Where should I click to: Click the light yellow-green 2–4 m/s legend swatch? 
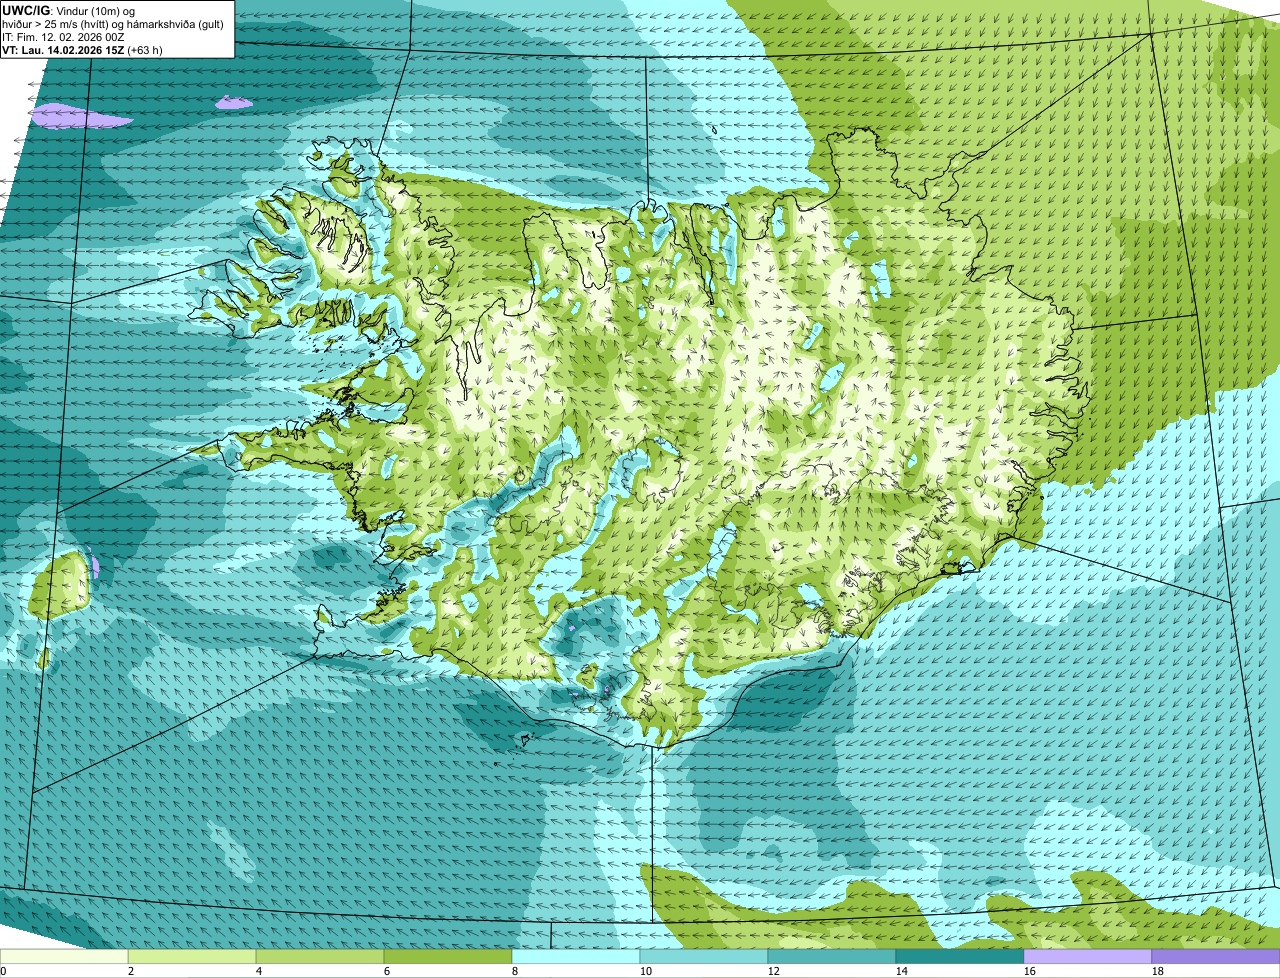click(x=192, y=957)
